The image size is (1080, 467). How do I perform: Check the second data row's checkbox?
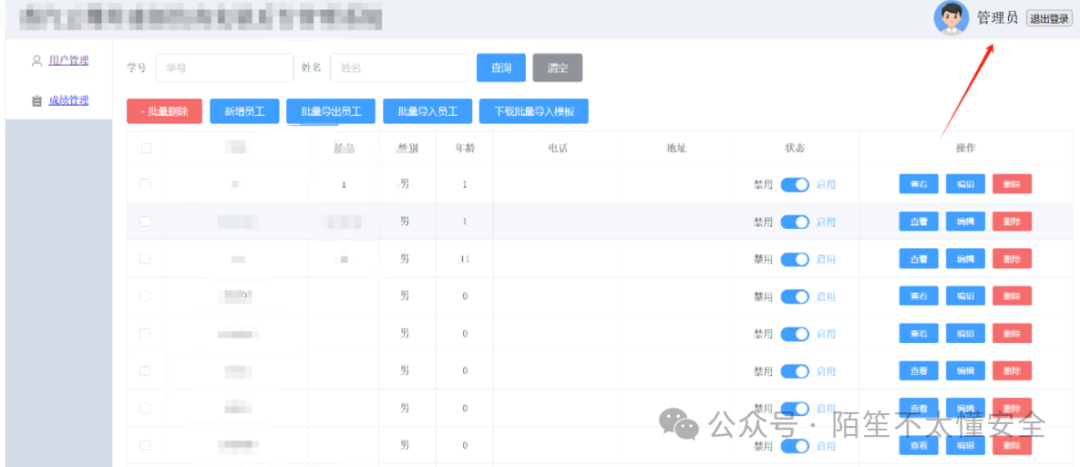[x=145, y=221]
